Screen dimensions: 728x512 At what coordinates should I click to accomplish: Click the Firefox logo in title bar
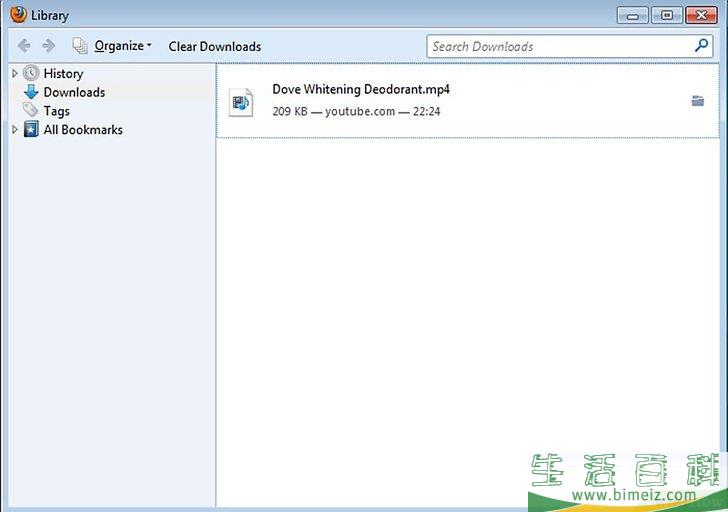(18, 14)
